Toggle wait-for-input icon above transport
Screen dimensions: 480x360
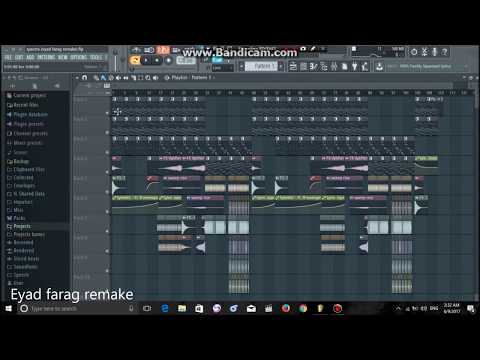point(149,50)
